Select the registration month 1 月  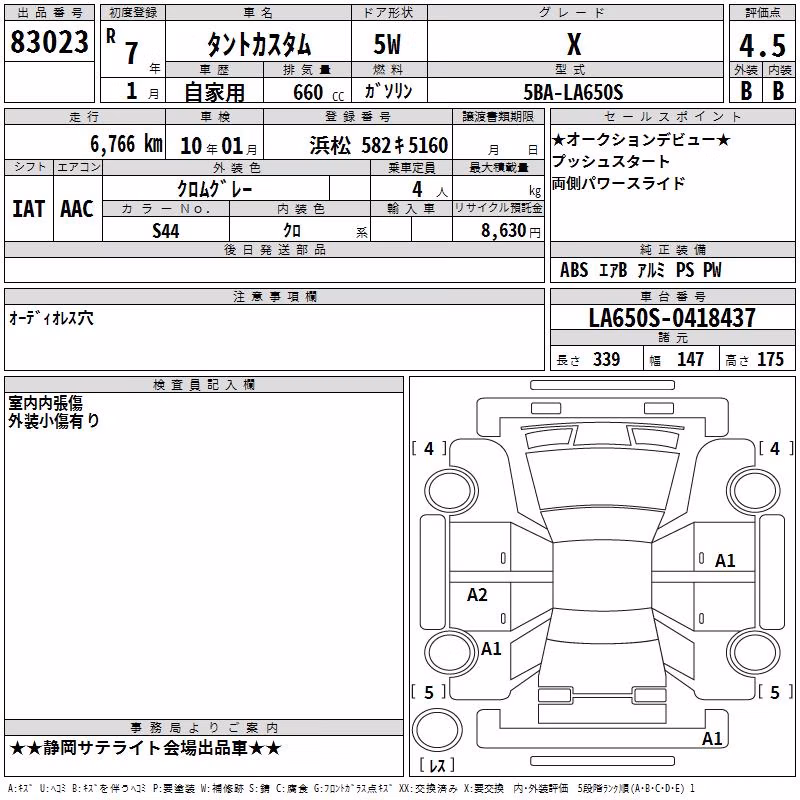click(143, 92)
